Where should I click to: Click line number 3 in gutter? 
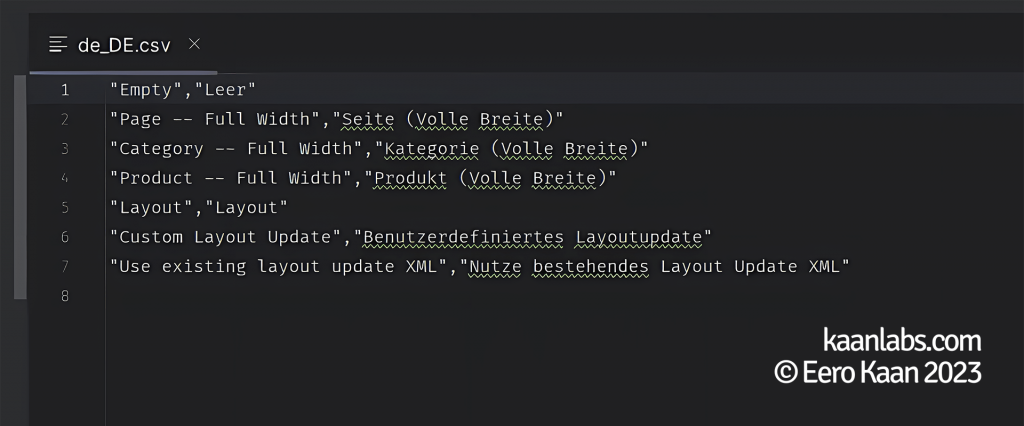65,148
